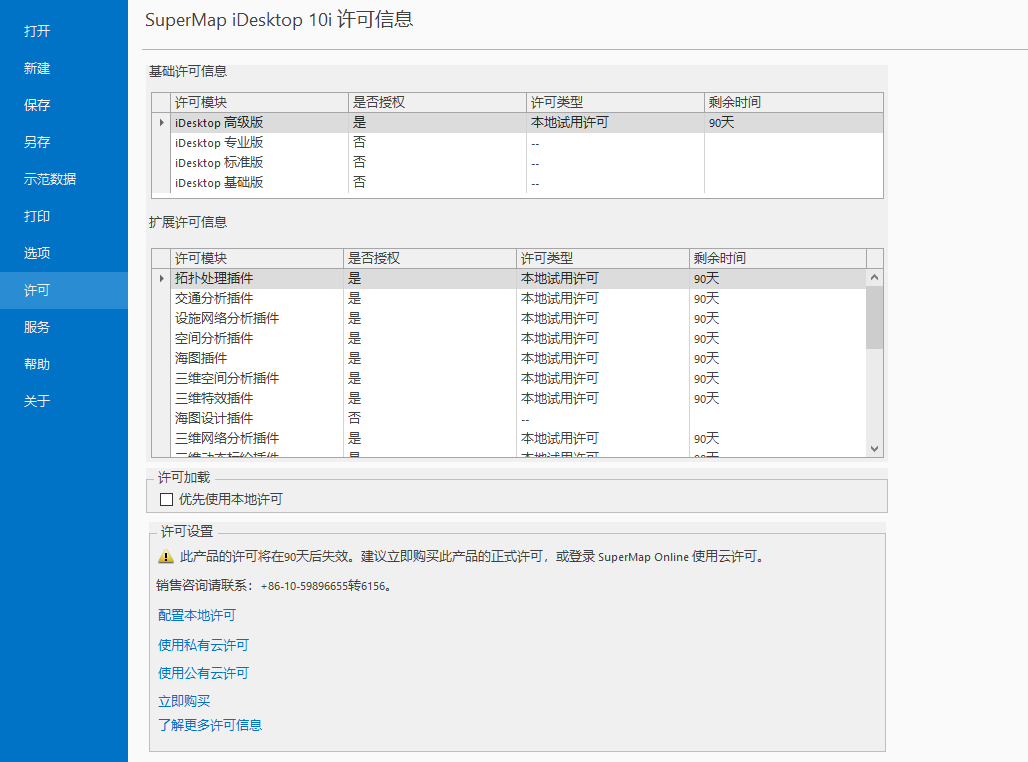Click 本地试用许可 cell for iDesktop 高级版

click(616, 123)
